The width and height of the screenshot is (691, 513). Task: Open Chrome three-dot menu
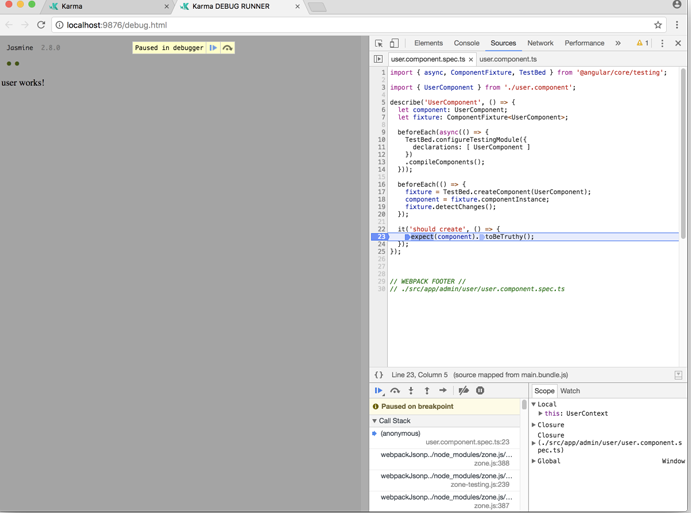pos(677,25)
